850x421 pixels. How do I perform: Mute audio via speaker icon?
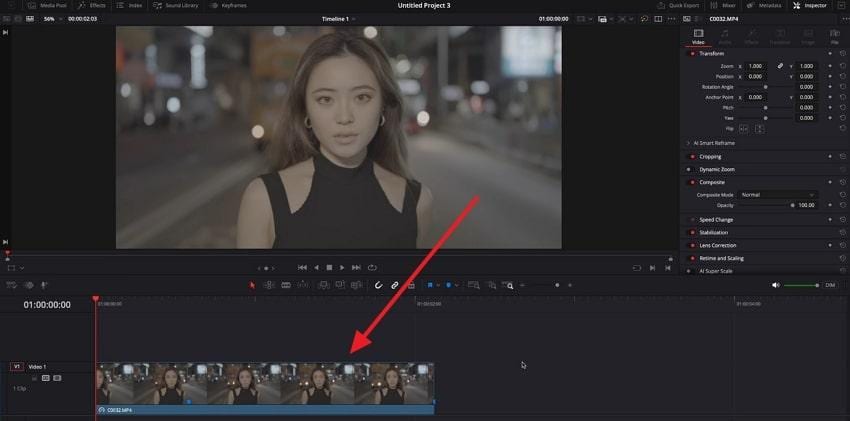[776, 285]
